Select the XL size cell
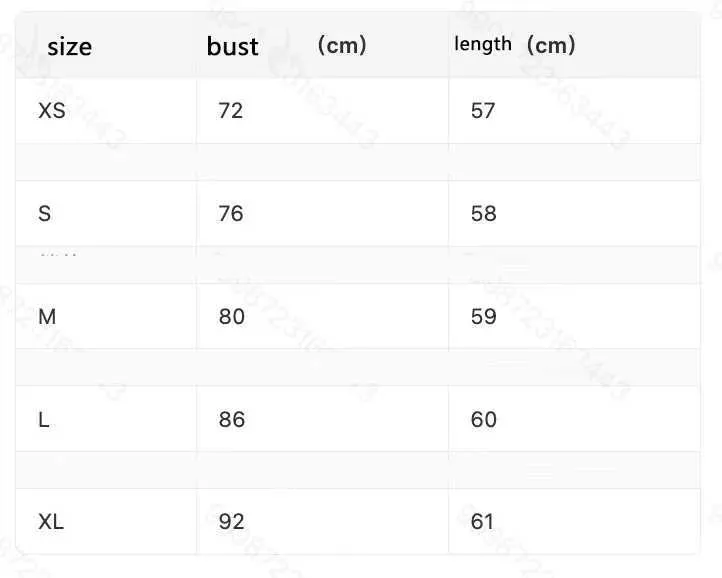 click(51, 522)
